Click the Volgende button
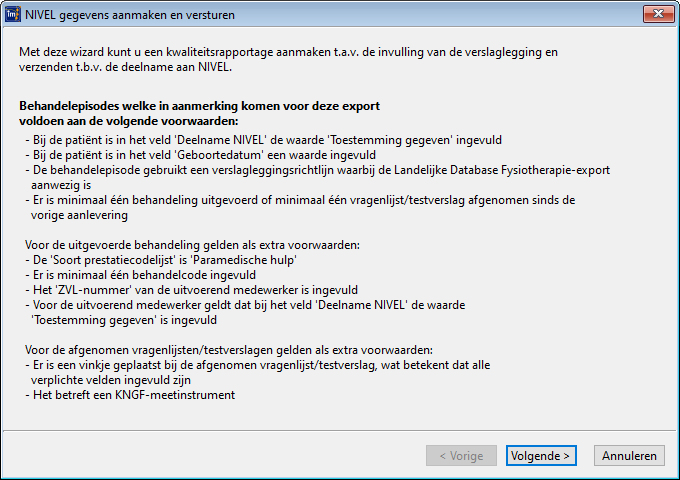Screen dimensions: 680x480 pyautogui.click(x=541, y=455)
